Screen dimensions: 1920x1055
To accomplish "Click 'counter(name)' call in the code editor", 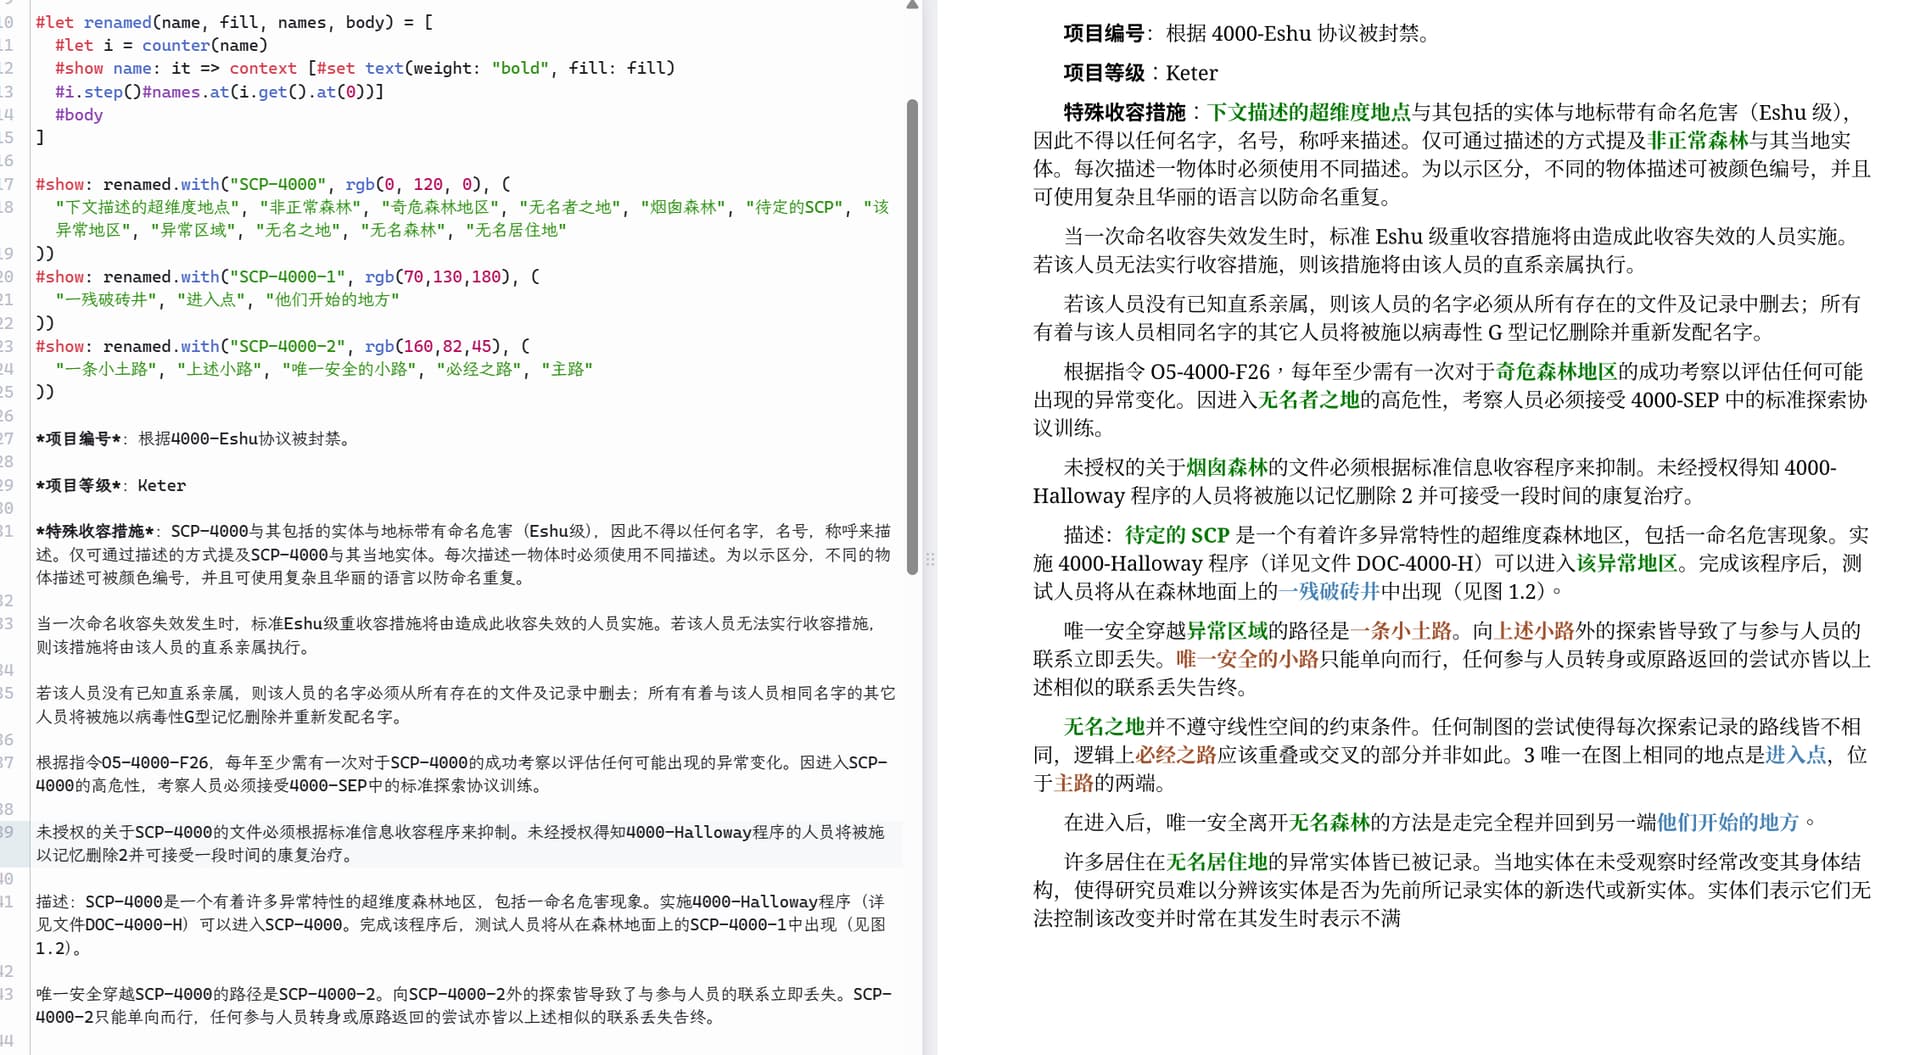I will [x=204, y=45].
